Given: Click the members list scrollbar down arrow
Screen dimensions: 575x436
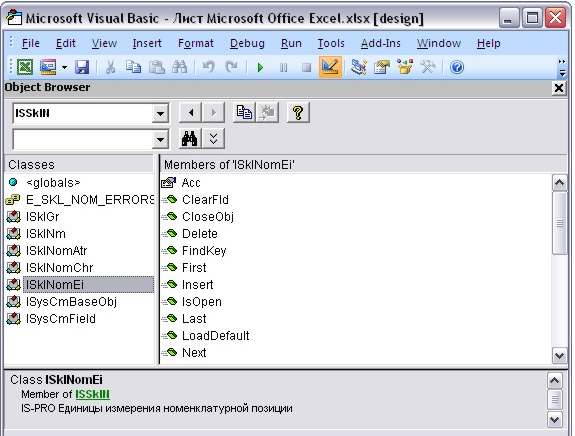Looking at the screenshot, I should coord(559,355).
